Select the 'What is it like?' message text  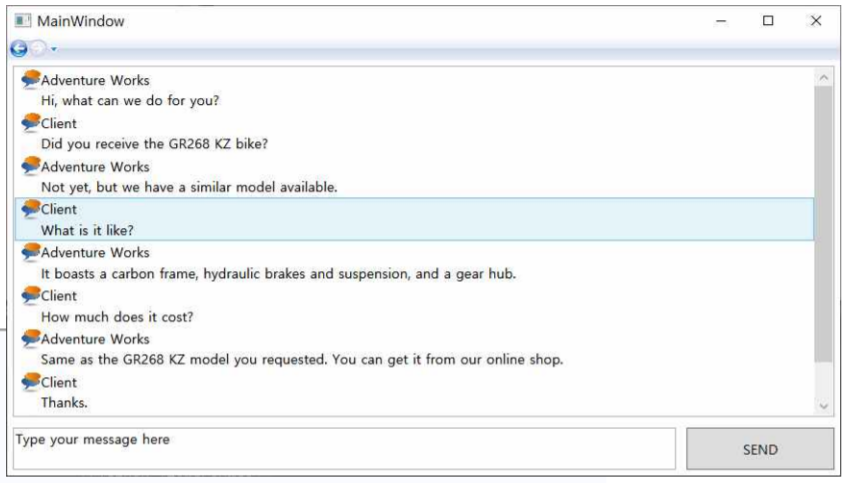[87, 230]
